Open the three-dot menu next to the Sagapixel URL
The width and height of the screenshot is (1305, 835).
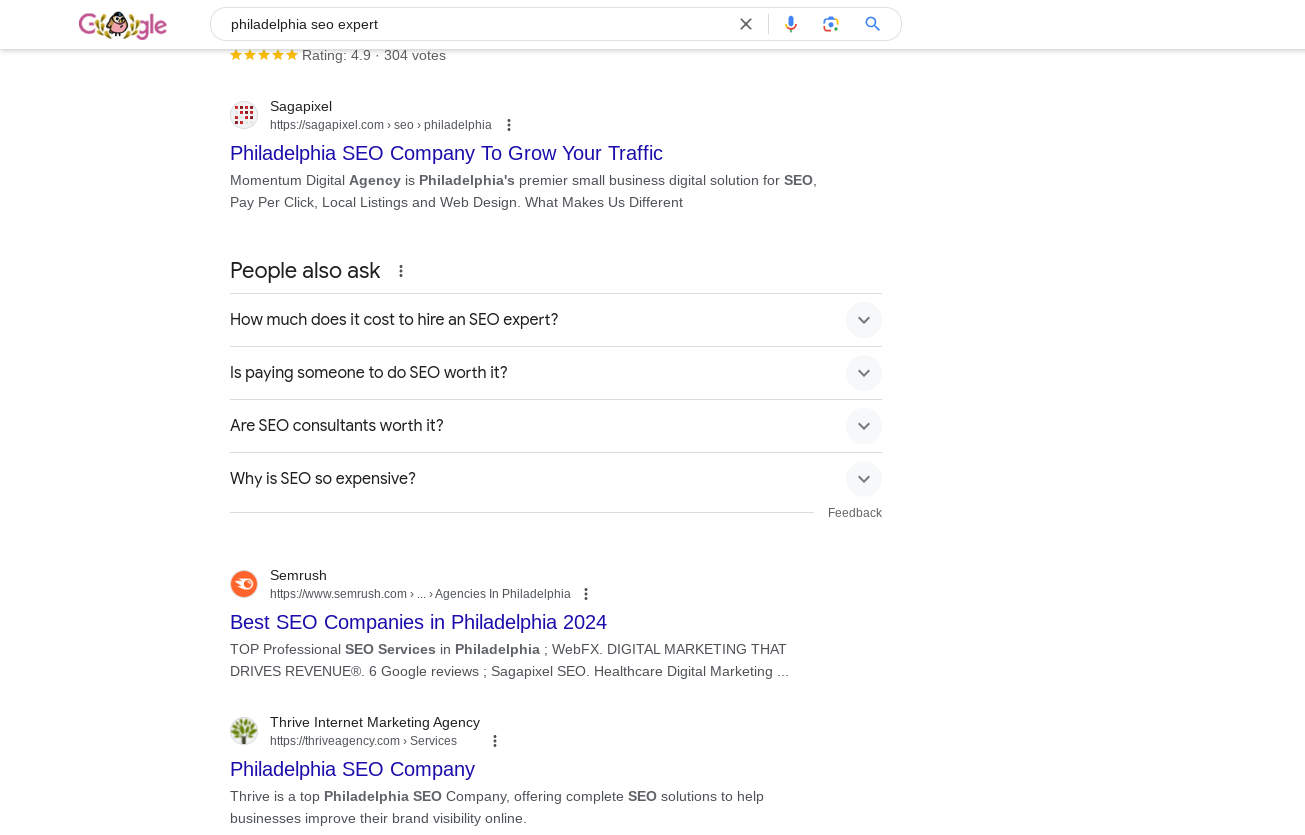pos(509,125)
